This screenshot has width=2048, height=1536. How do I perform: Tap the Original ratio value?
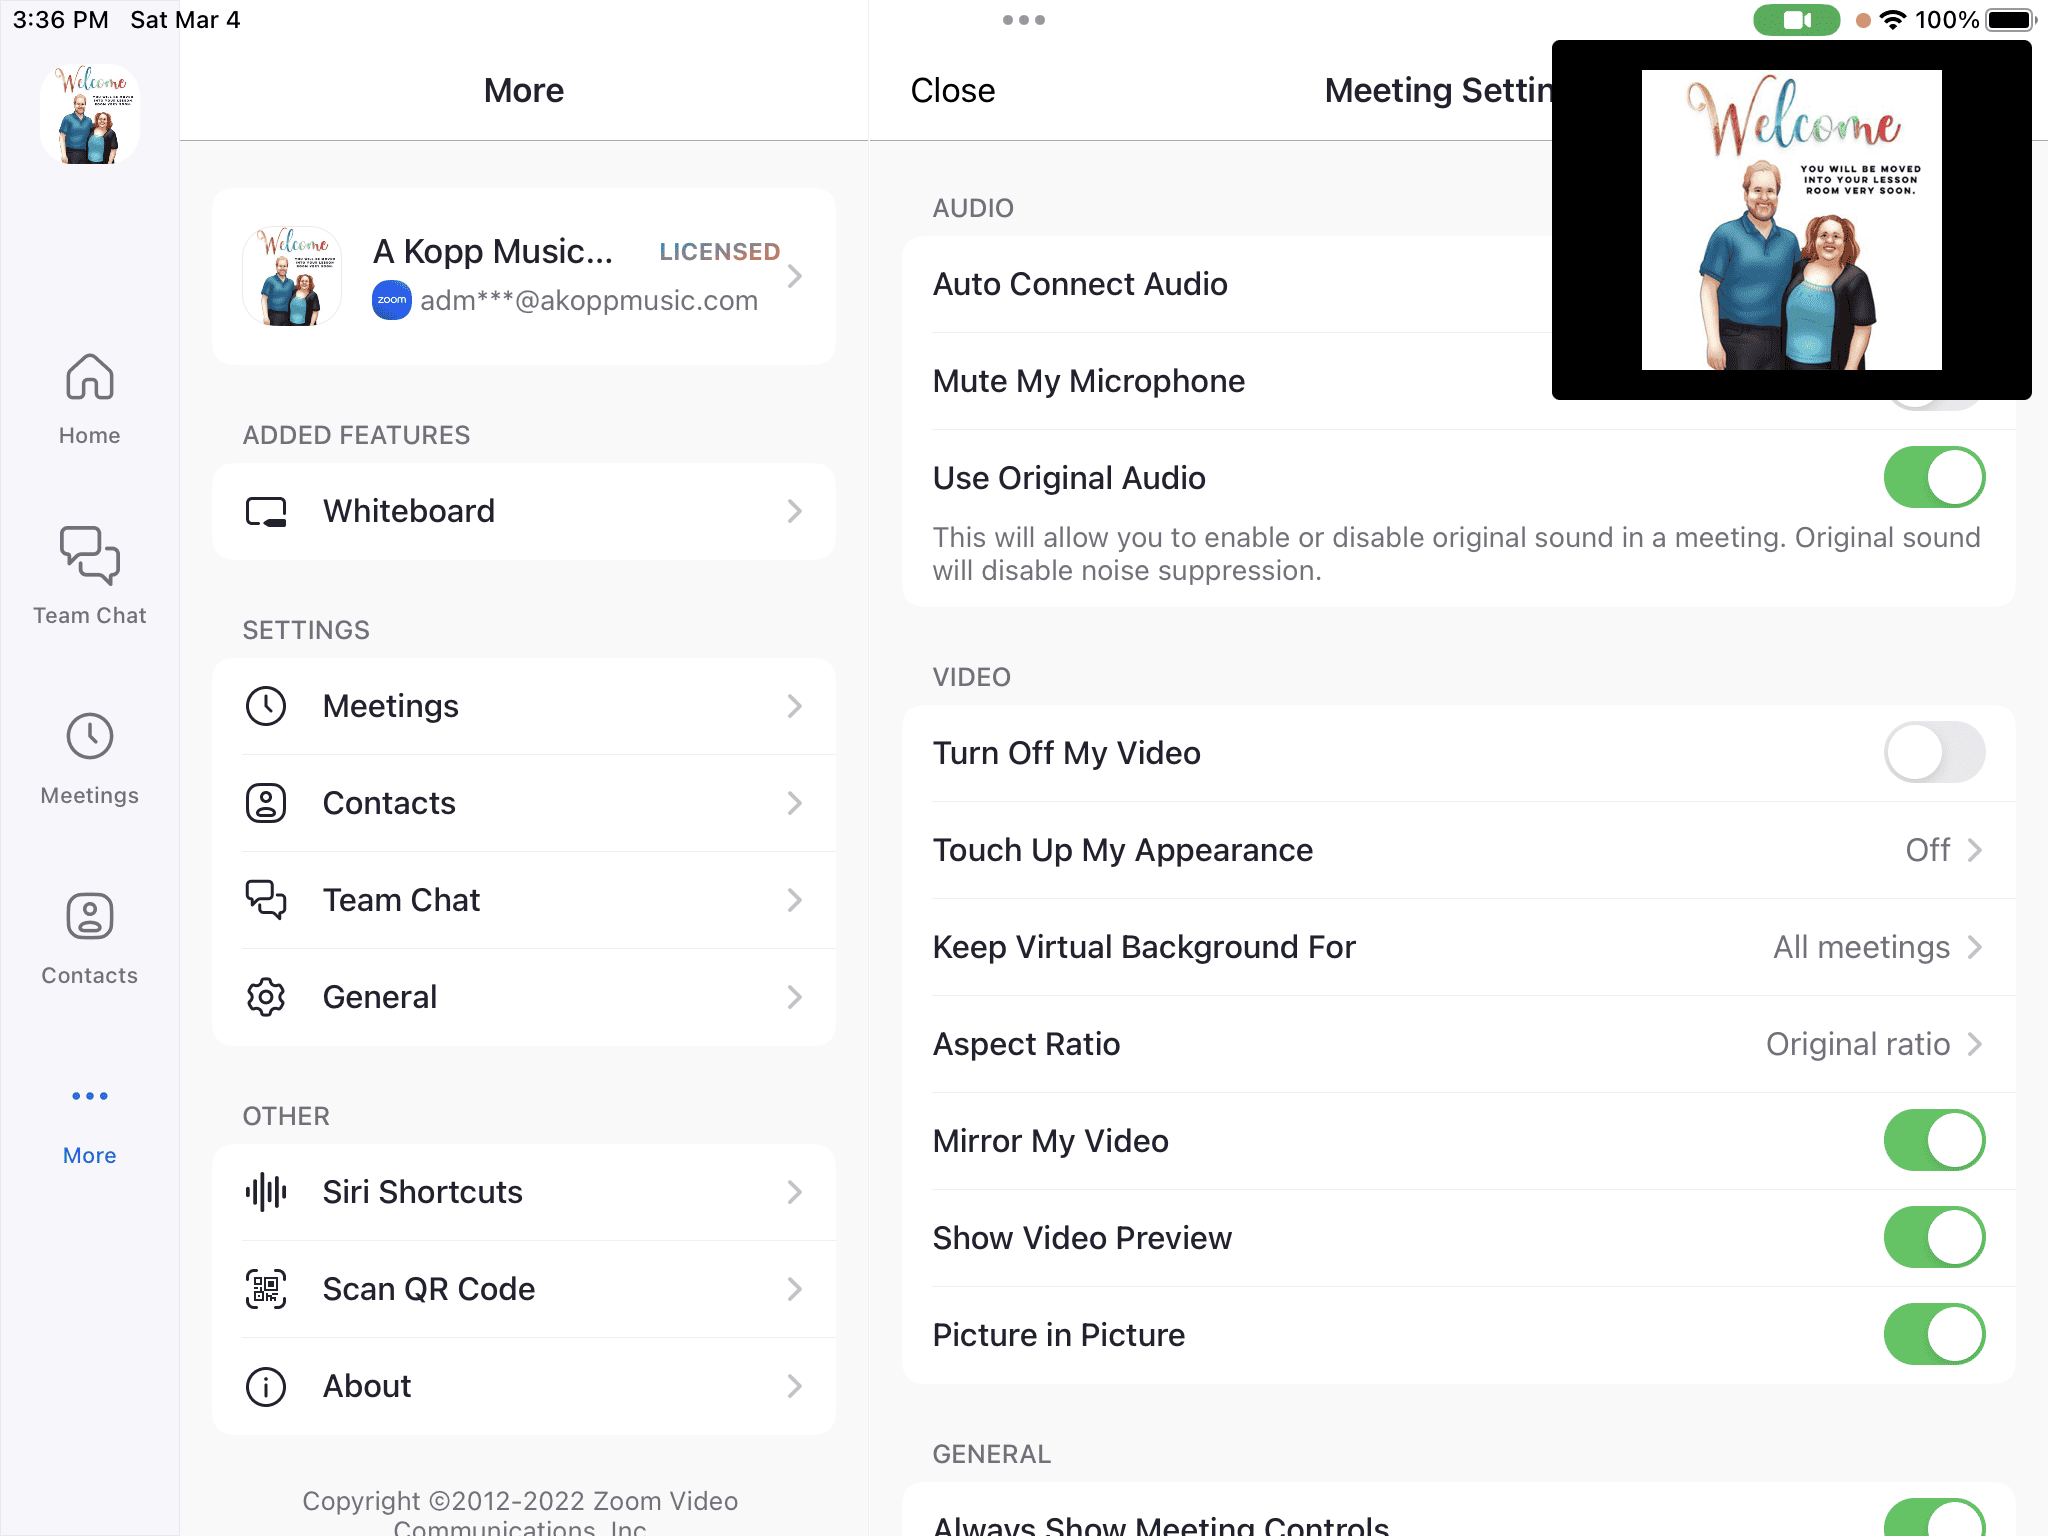1858,1044
